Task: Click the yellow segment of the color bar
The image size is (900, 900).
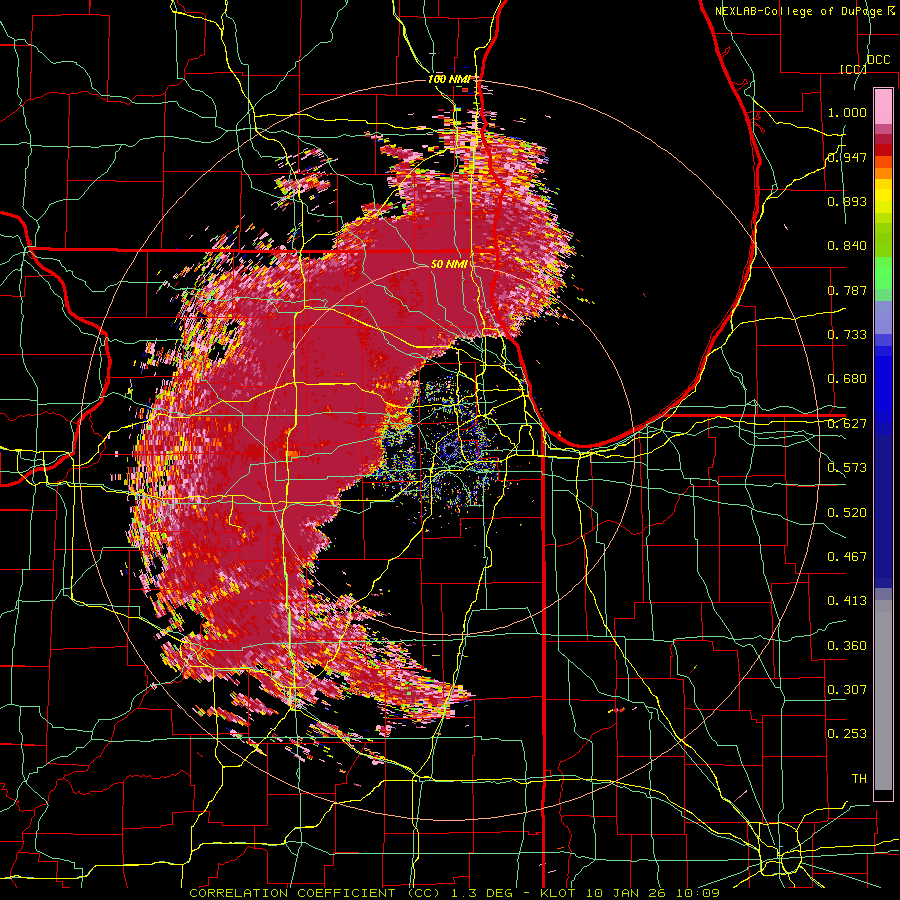Action: (x=883, y=197)
